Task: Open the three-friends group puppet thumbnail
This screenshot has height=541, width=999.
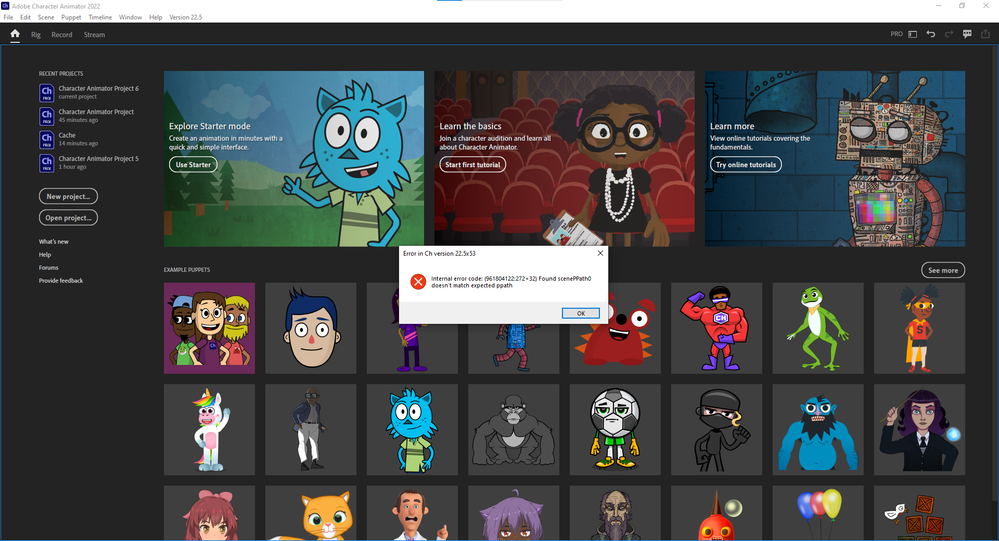Action: pos(209,328)
